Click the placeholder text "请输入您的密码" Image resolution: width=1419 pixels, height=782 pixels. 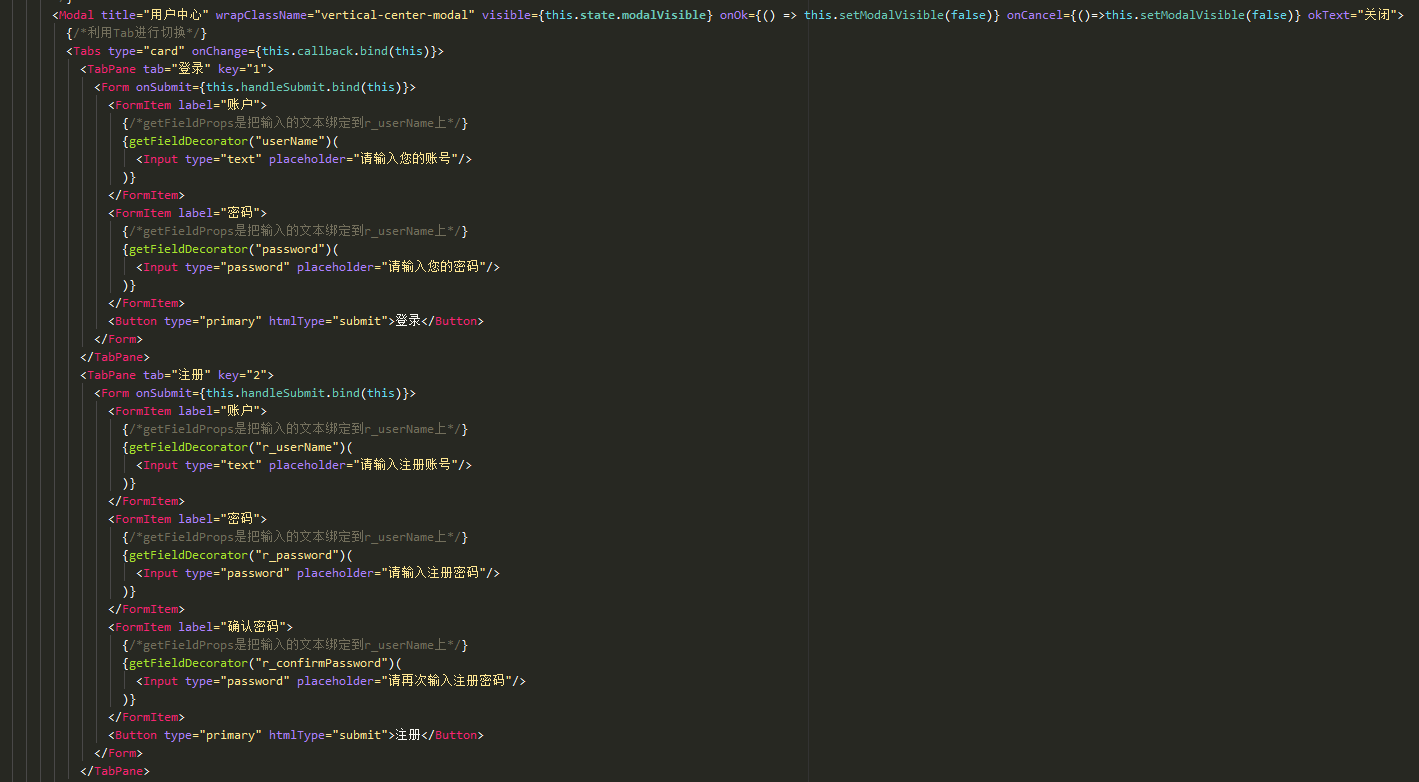tap(435, 267)
